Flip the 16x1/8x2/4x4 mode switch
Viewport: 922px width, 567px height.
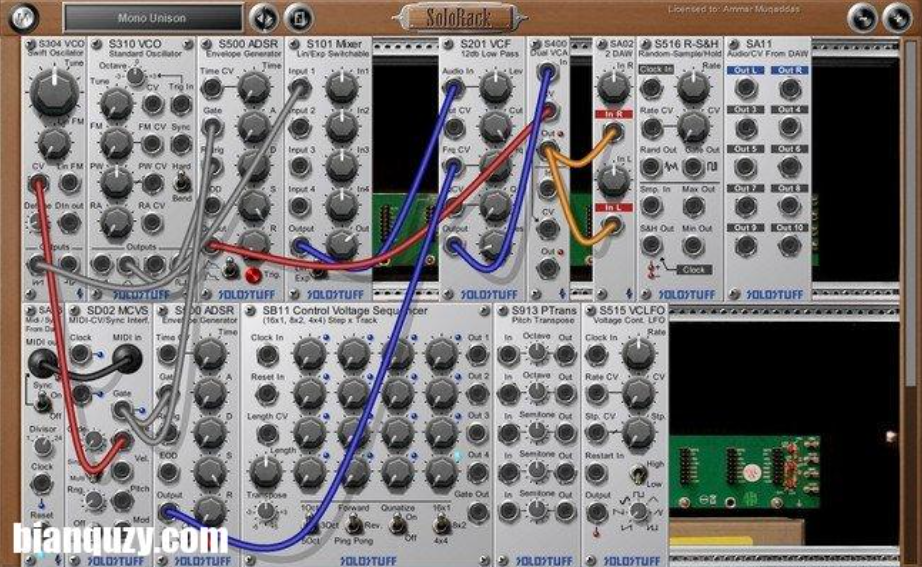click(x=440, y=523)
